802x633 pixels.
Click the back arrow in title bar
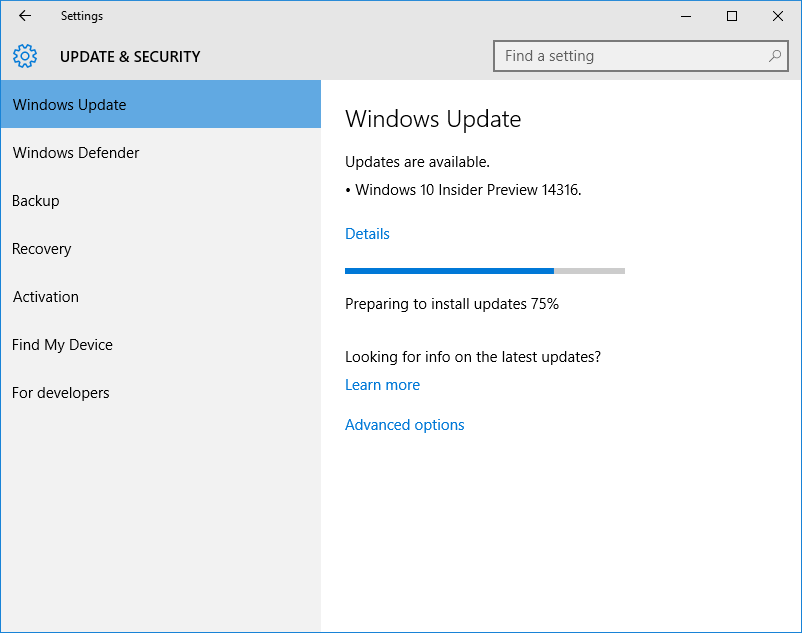25,16
